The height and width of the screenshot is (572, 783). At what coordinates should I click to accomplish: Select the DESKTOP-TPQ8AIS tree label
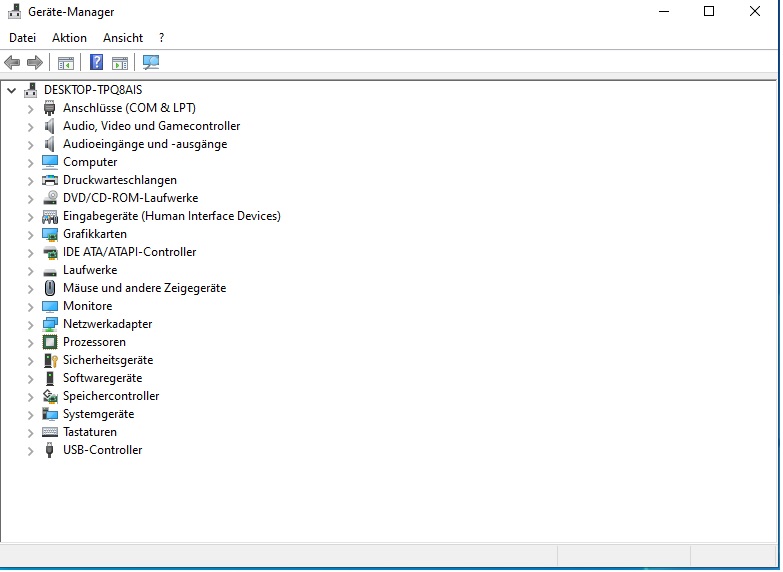click(x=93, y=90)
